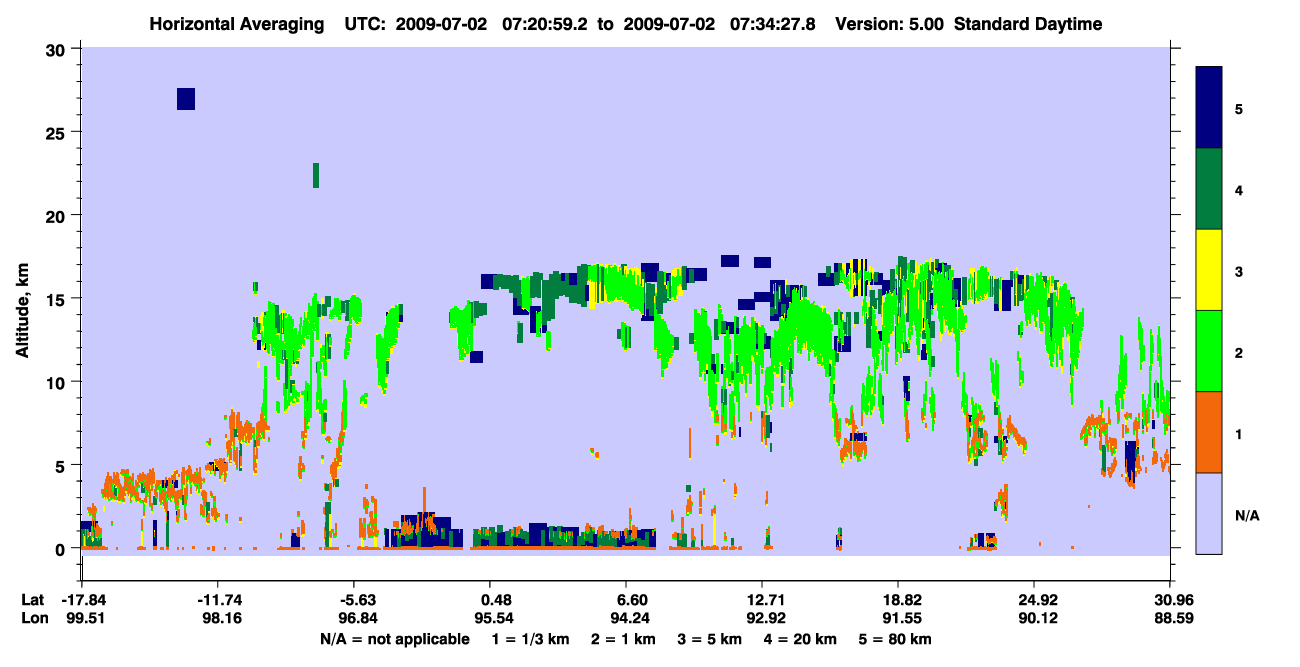The image size is (1300, 667).
Task: Click the "3 = 5 km" legend text
Action: coord(710,639)
